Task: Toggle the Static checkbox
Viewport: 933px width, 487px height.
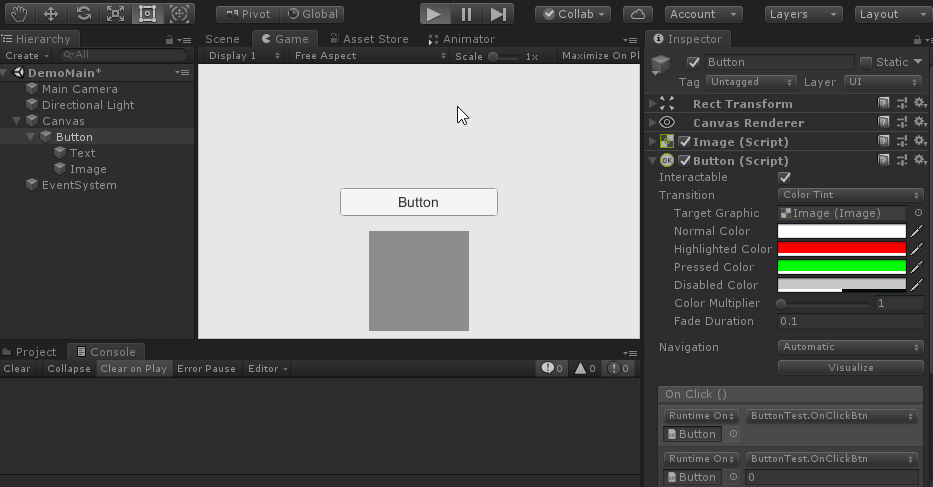Action: point(866,62)
